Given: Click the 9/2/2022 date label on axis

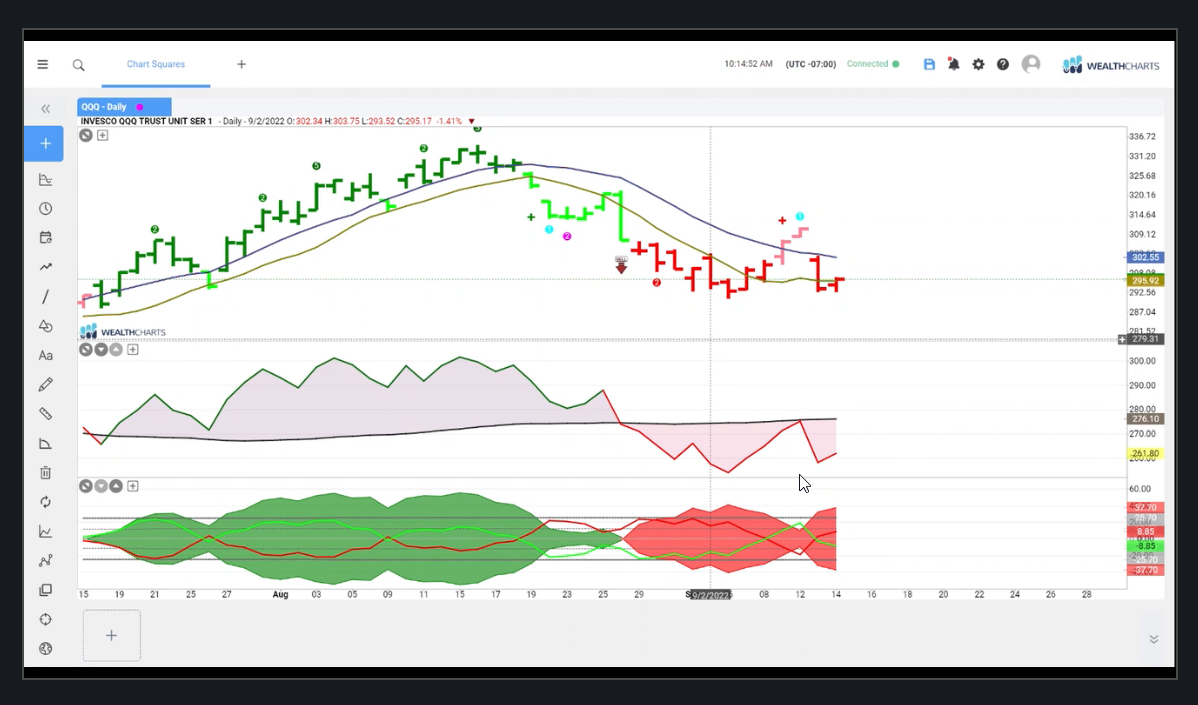Looking at the screenshot, I should coord(711,595).
